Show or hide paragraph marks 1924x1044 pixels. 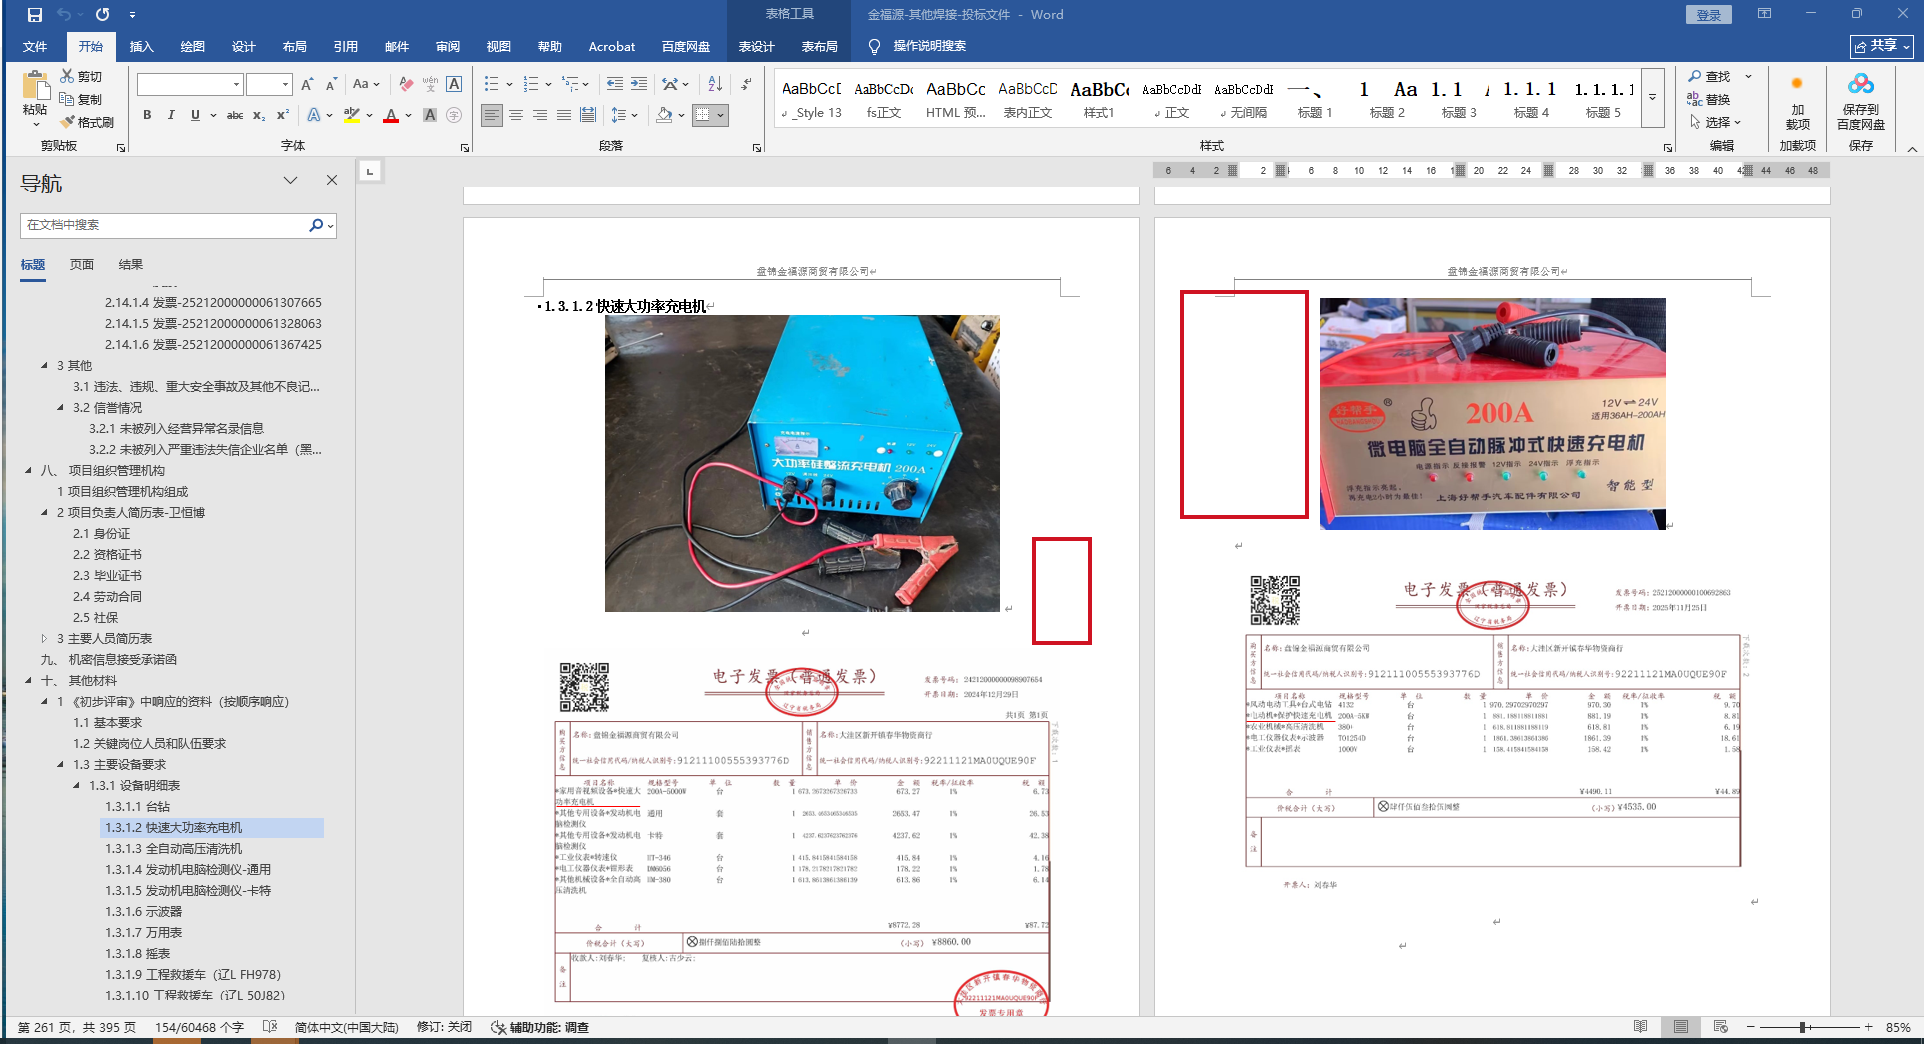point(747,84)
